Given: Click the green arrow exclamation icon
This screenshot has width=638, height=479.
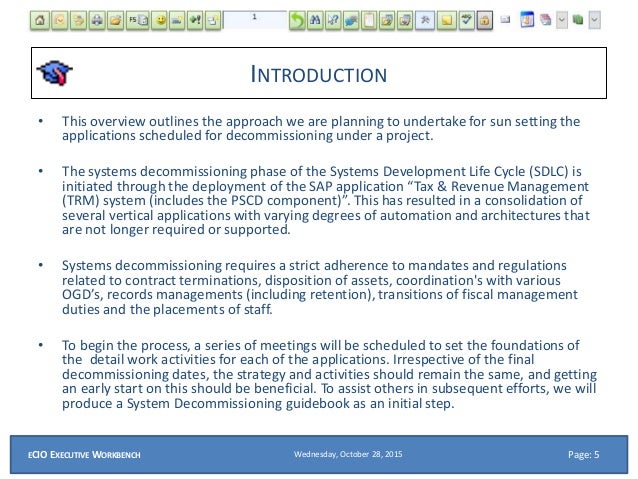Looking at the screenshot, I should 195,20.
